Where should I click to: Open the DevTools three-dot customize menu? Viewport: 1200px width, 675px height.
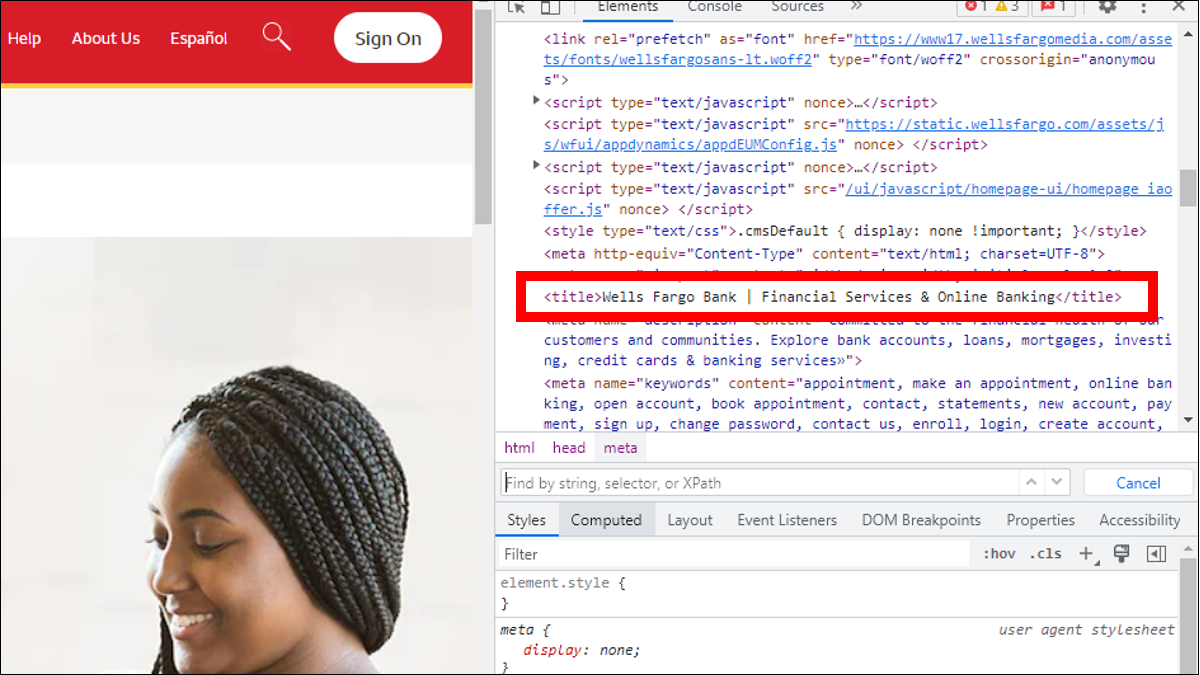(x=1145, y=7)
